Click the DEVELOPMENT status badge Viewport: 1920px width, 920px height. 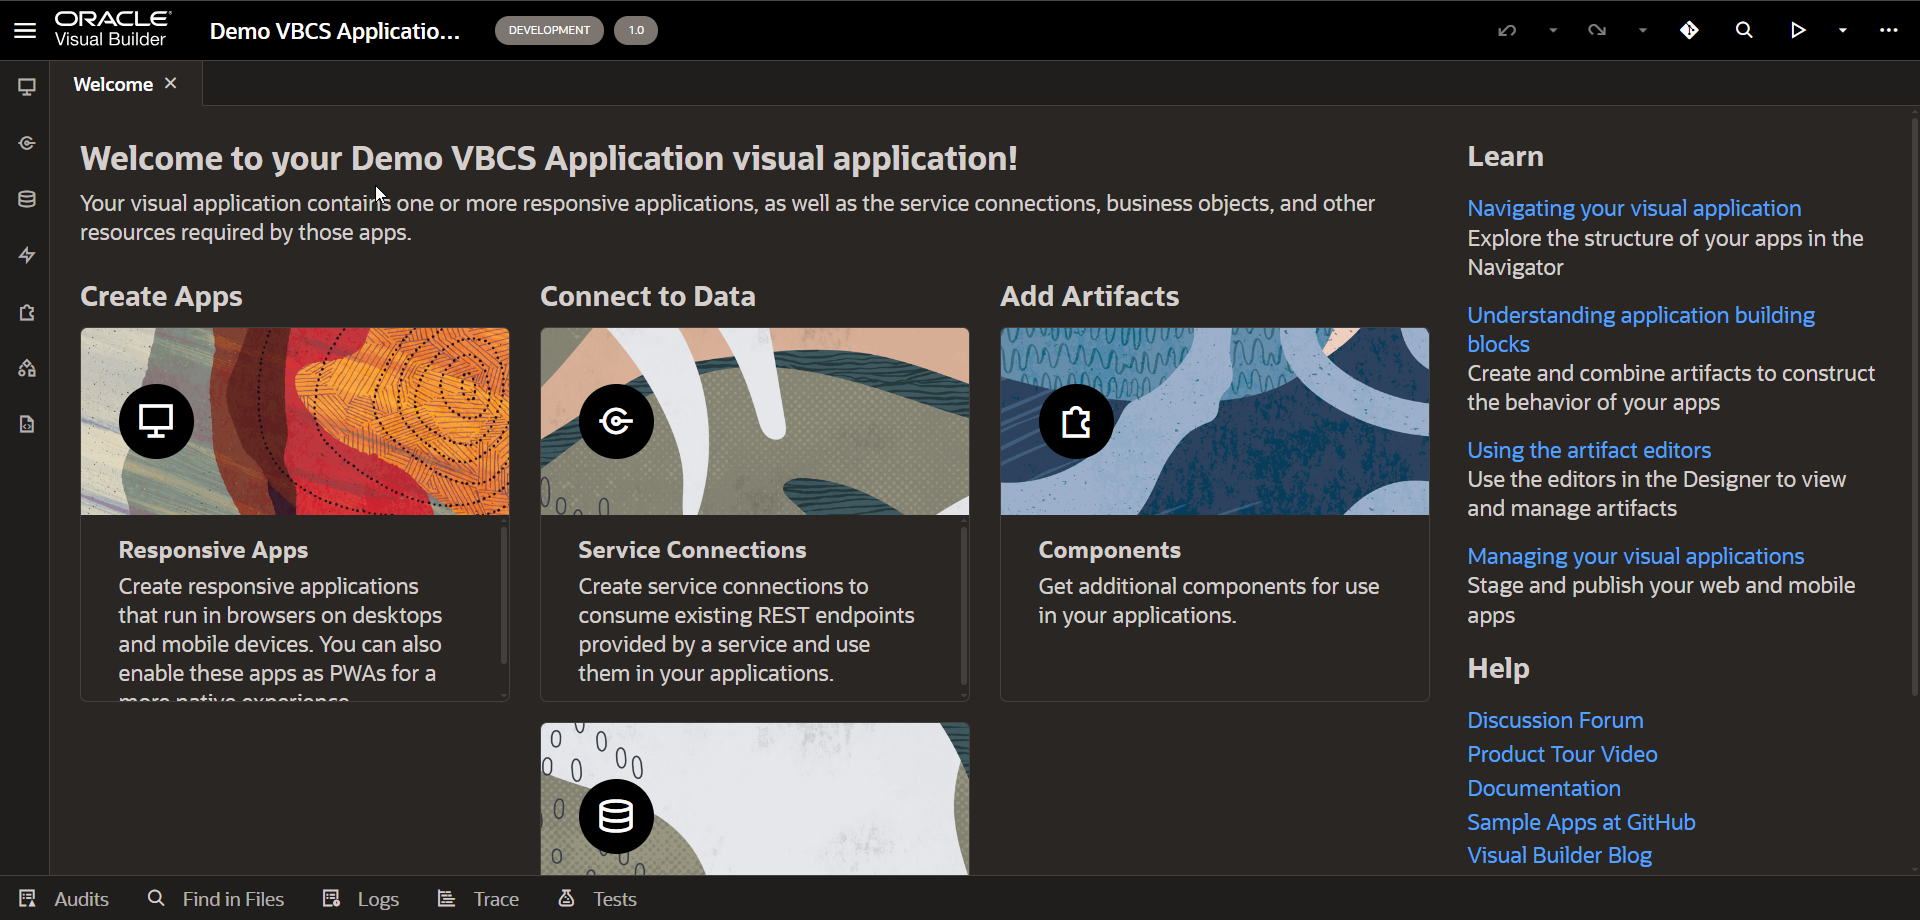point(549,30)
